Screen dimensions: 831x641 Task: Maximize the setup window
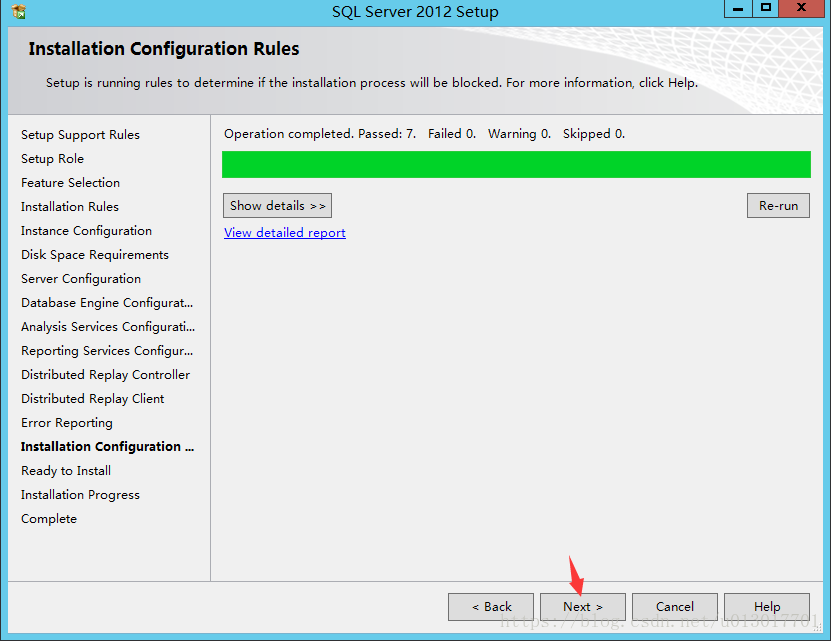click(765, 8)
